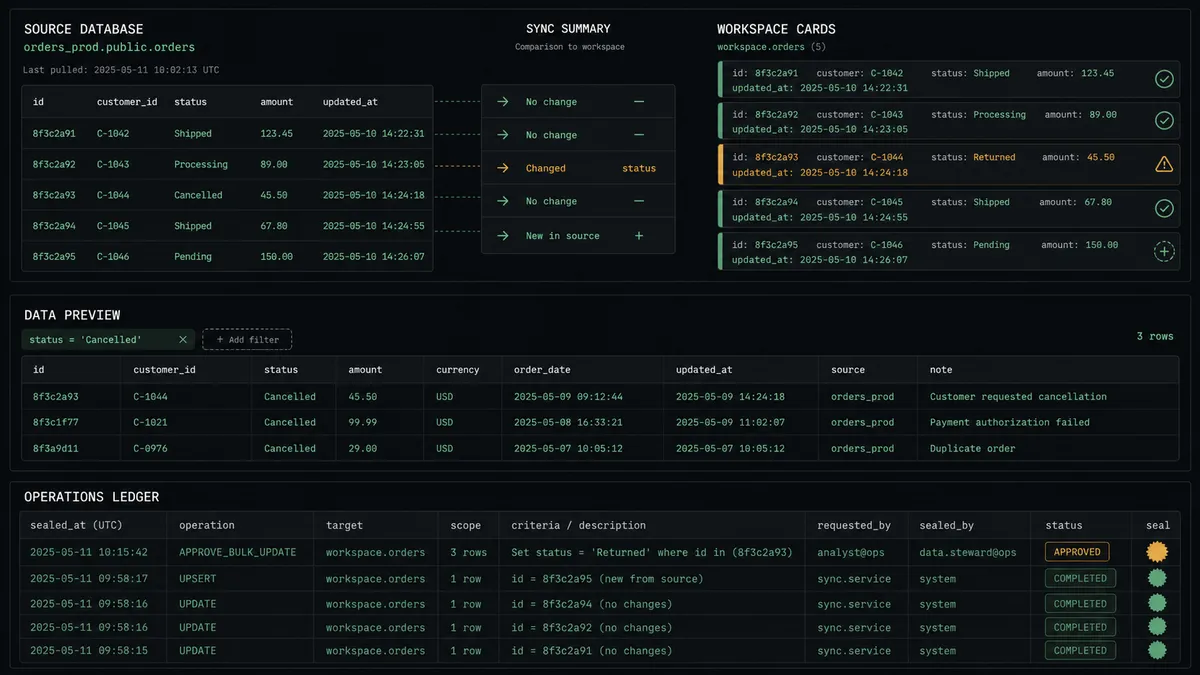Click the check icon on card 8f3c2a91
This screenshot has height=675, width=1200.
(x=1164, y=79)
